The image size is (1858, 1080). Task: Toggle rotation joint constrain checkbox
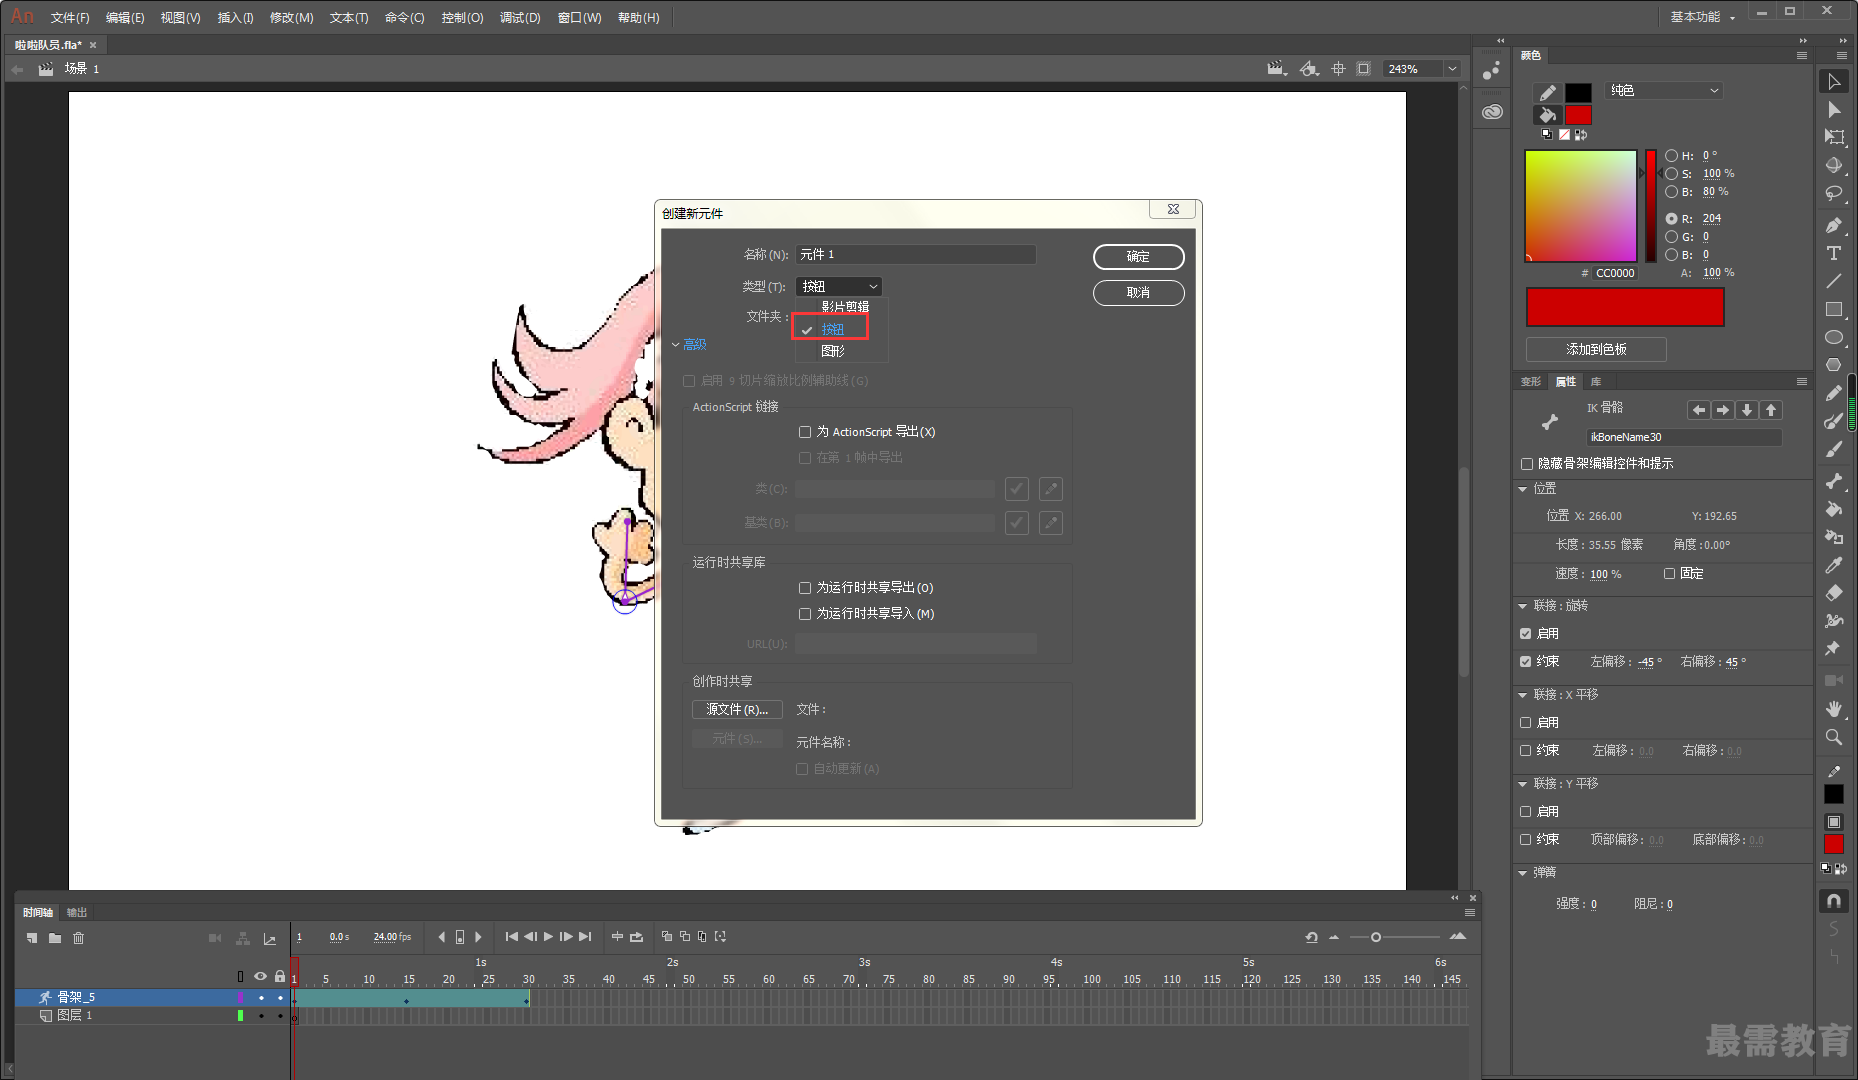[1526, 662]
